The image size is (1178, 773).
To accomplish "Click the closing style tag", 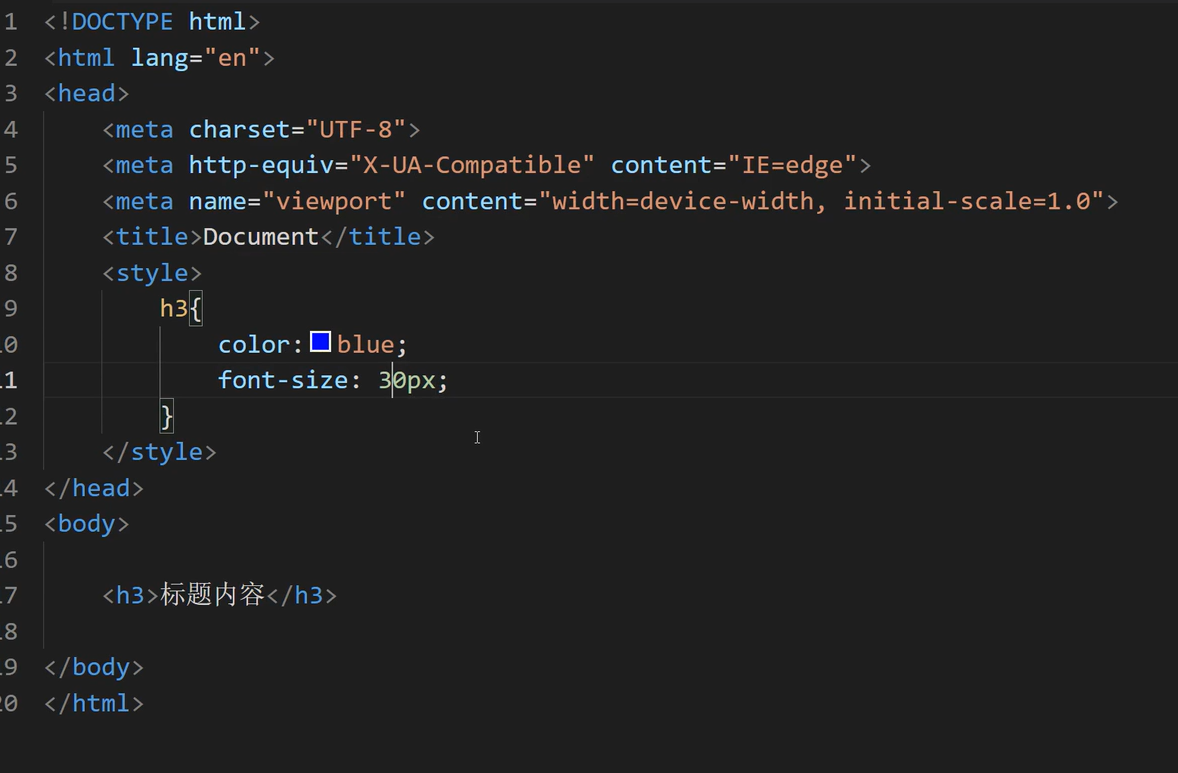I will pyautogui.click(x=159, y=452).
